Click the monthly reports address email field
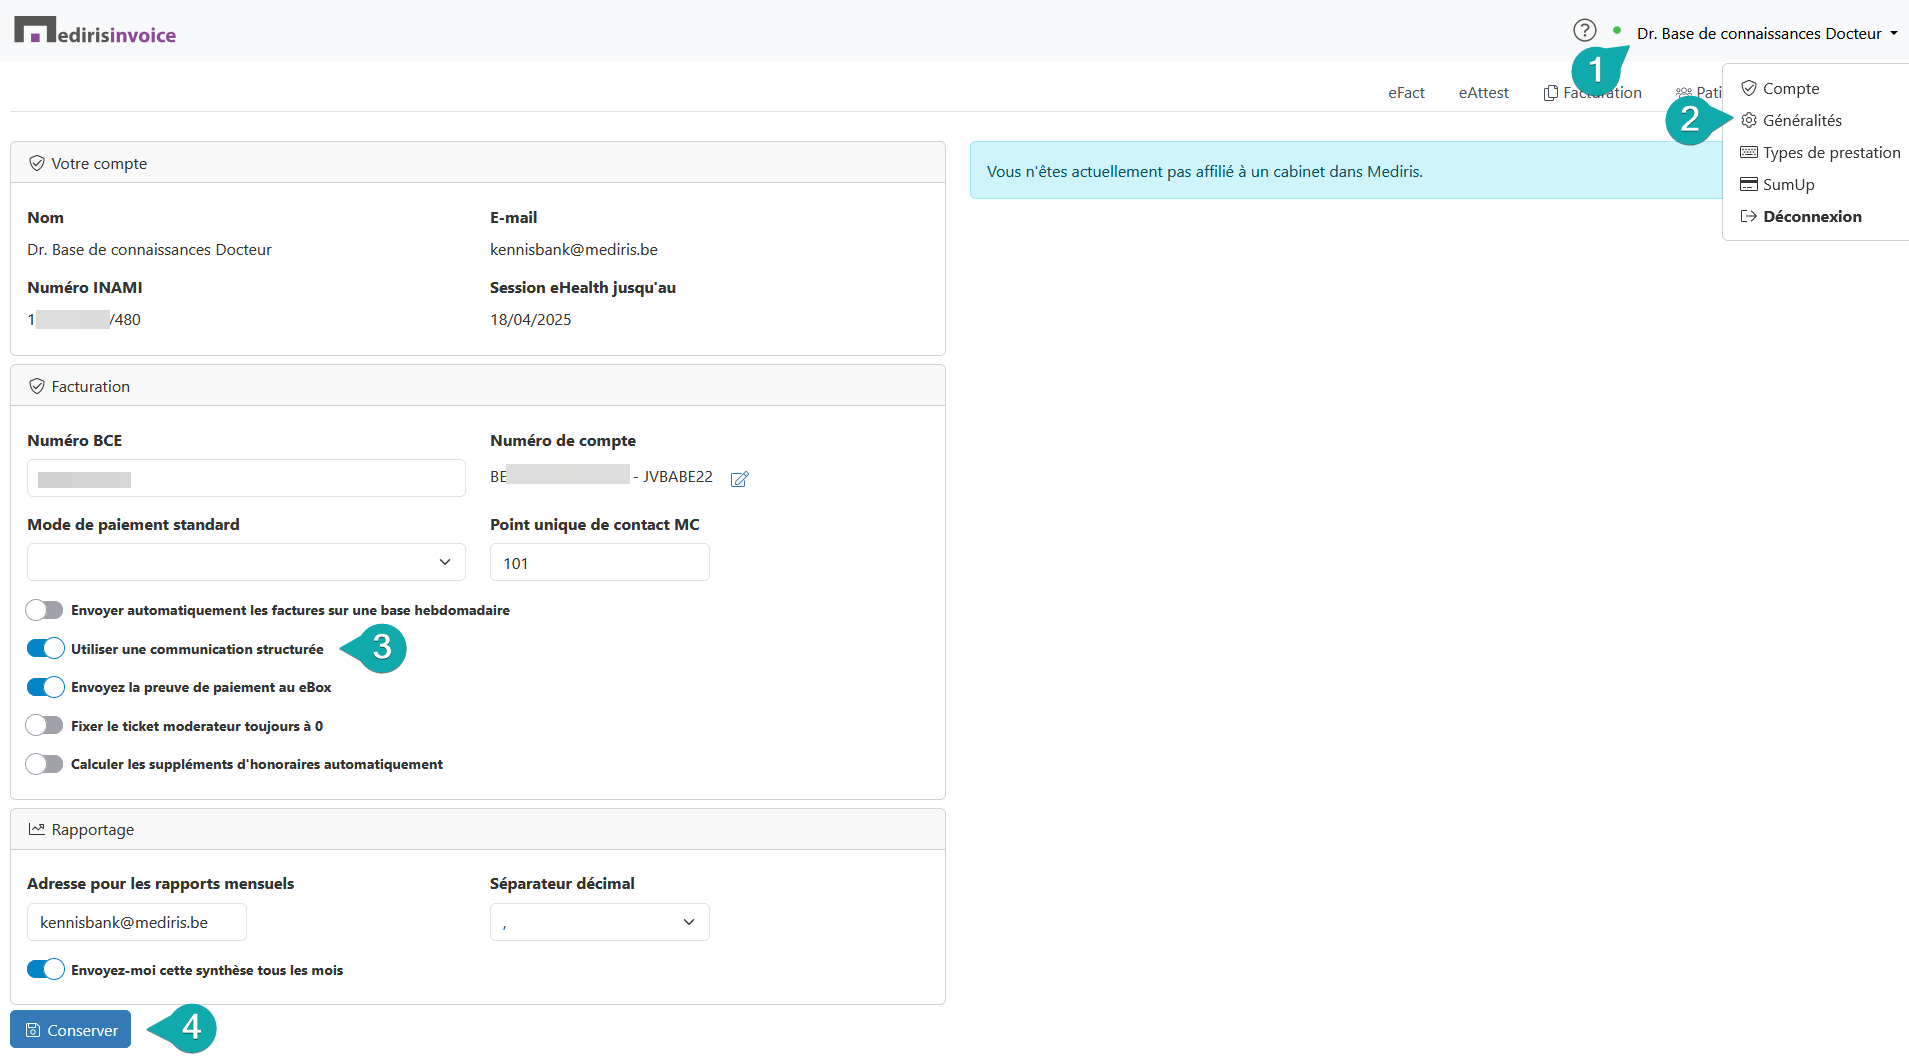The image size is (1909, 1061). (137, 922)
